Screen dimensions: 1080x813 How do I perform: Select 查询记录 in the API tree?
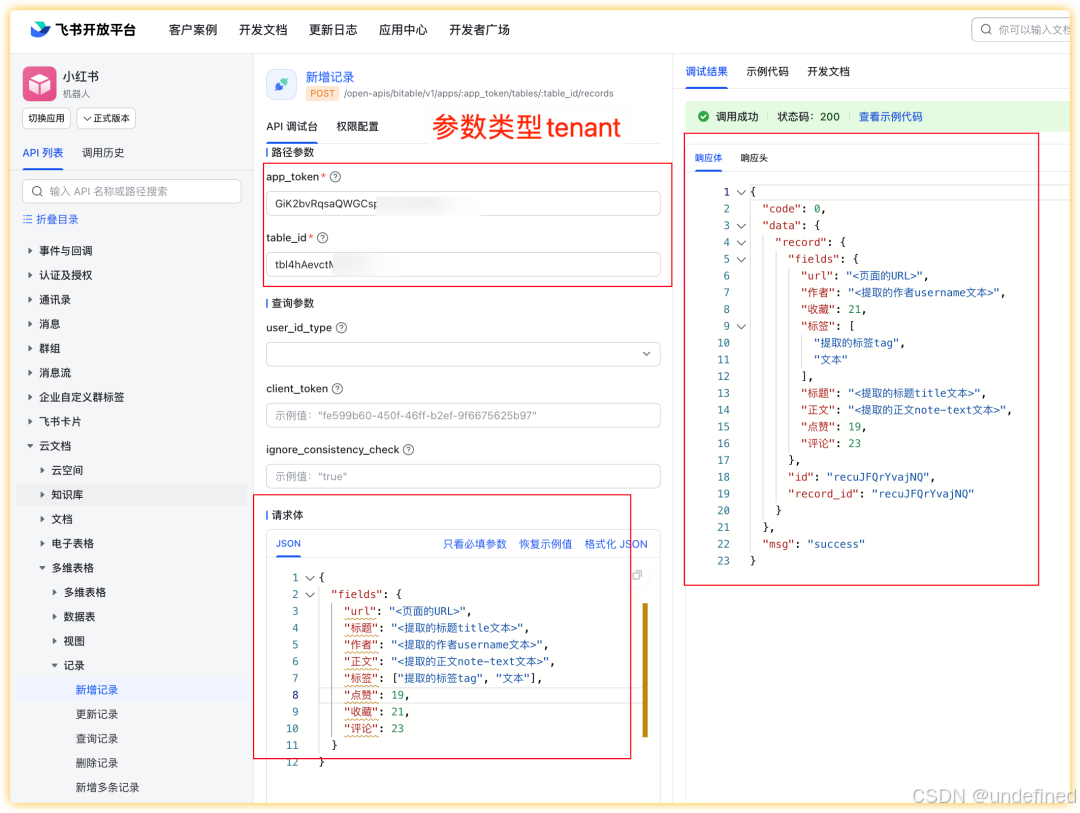coord(97,739)
